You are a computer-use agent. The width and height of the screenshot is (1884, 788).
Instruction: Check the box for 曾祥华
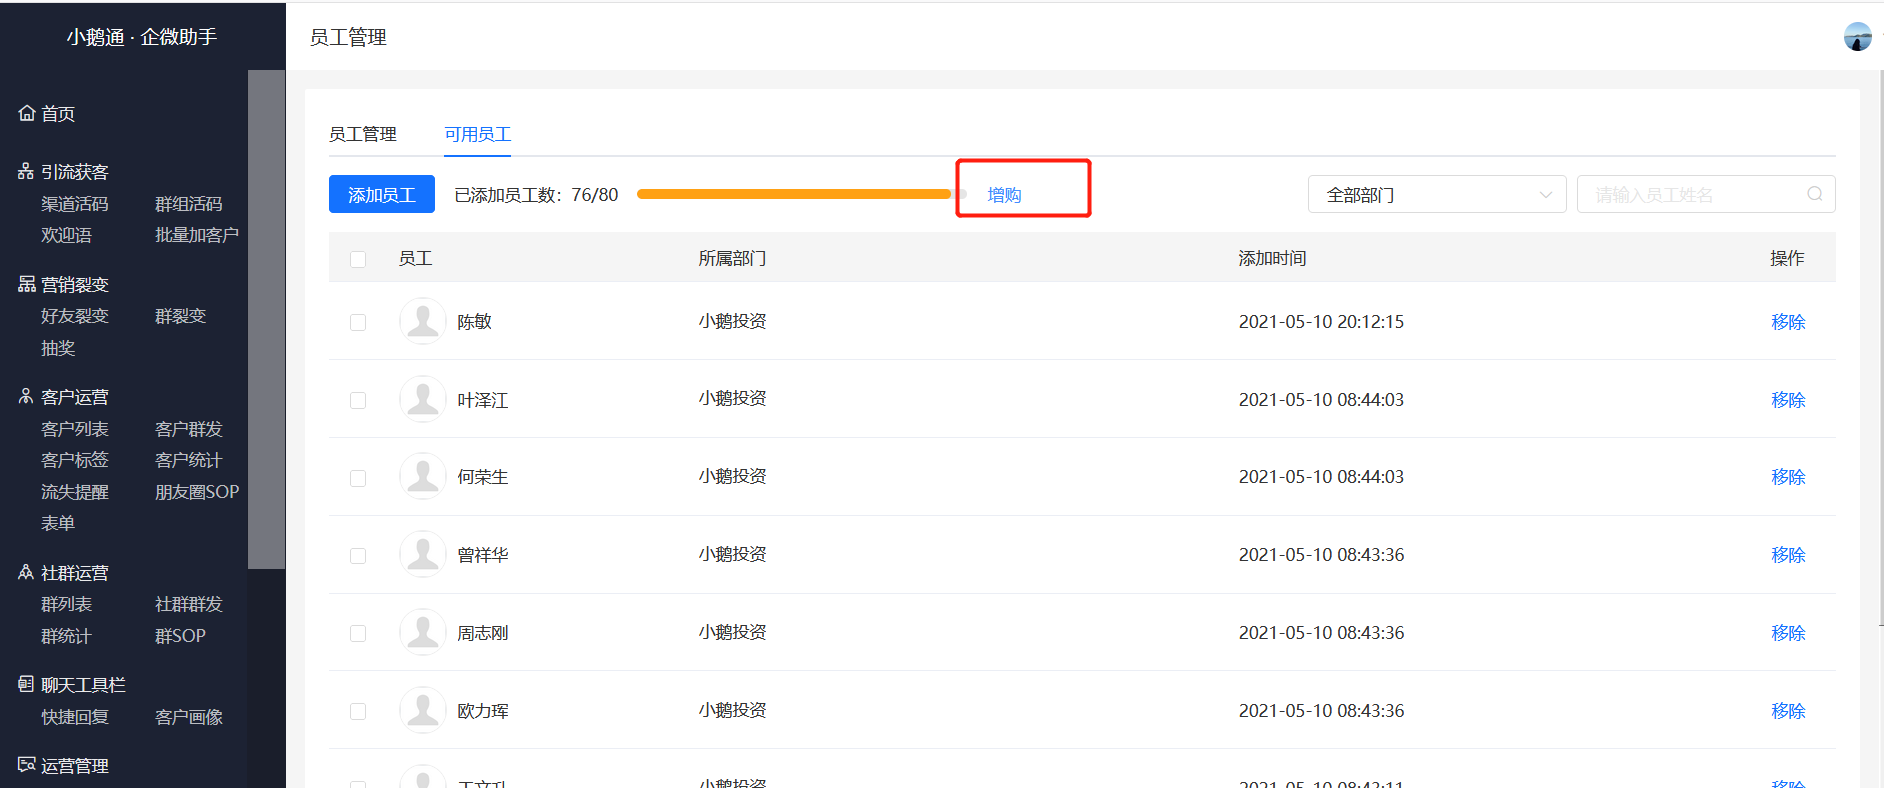[358, 555]
